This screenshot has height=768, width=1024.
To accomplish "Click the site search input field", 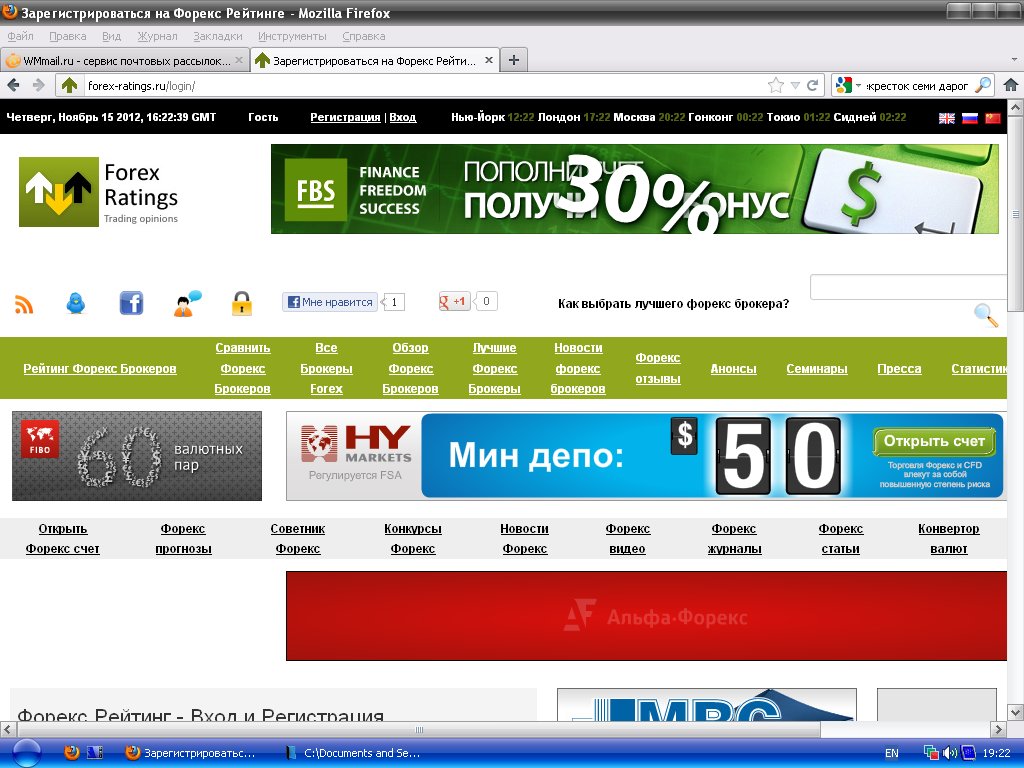I will pos(908,287).
